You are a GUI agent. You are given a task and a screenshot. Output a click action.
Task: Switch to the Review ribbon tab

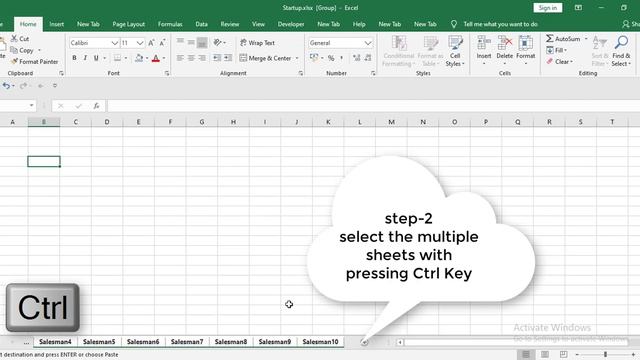point(230,24)
